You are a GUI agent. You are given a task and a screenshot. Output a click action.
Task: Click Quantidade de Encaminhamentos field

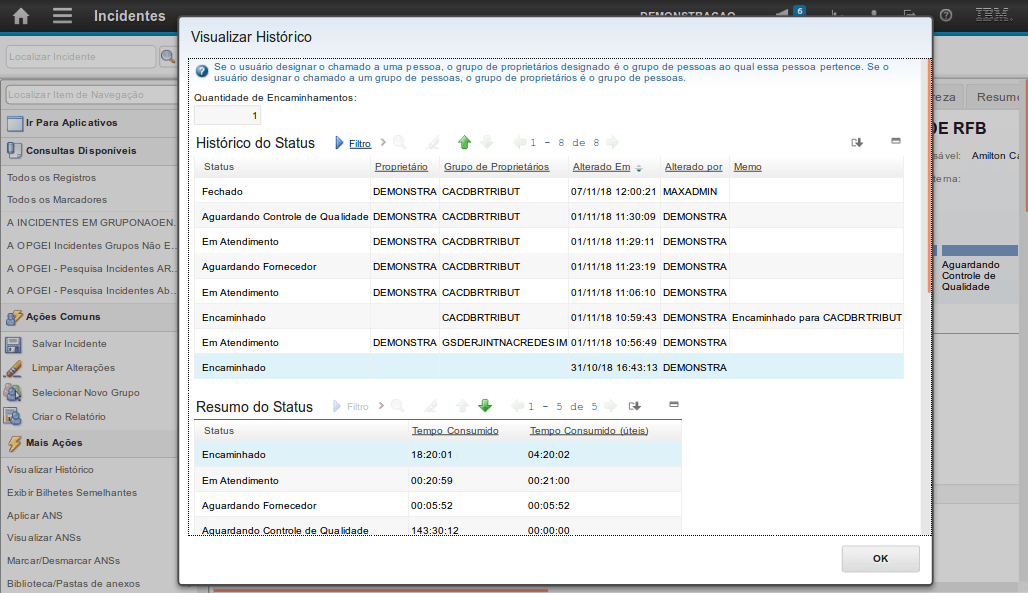[227, 115]
